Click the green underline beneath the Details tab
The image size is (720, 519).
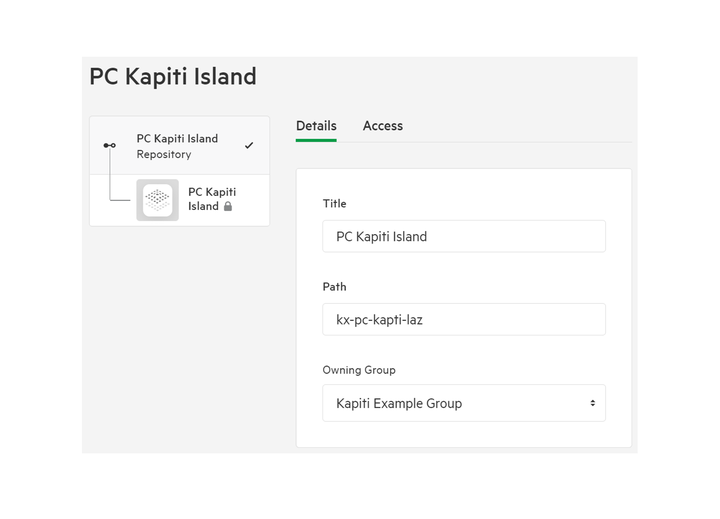(316, 140)
